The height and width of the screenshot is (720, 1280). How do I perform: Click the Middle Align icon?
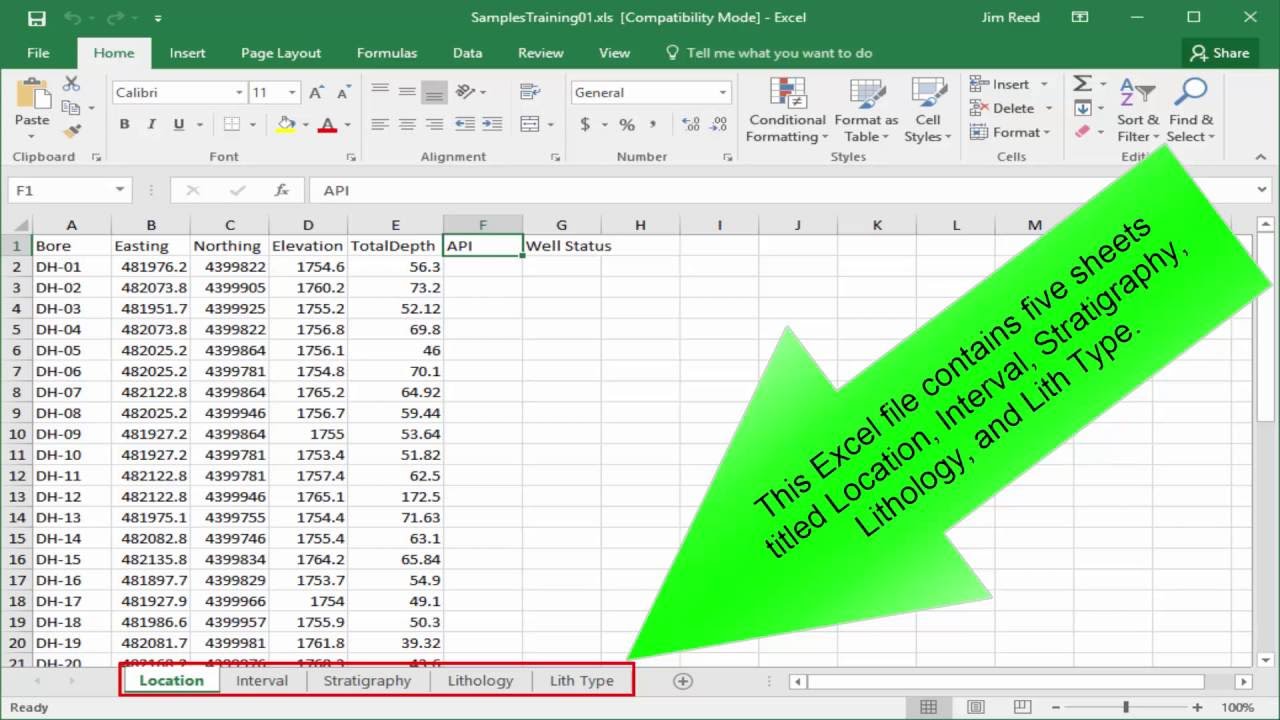[407, 92]
